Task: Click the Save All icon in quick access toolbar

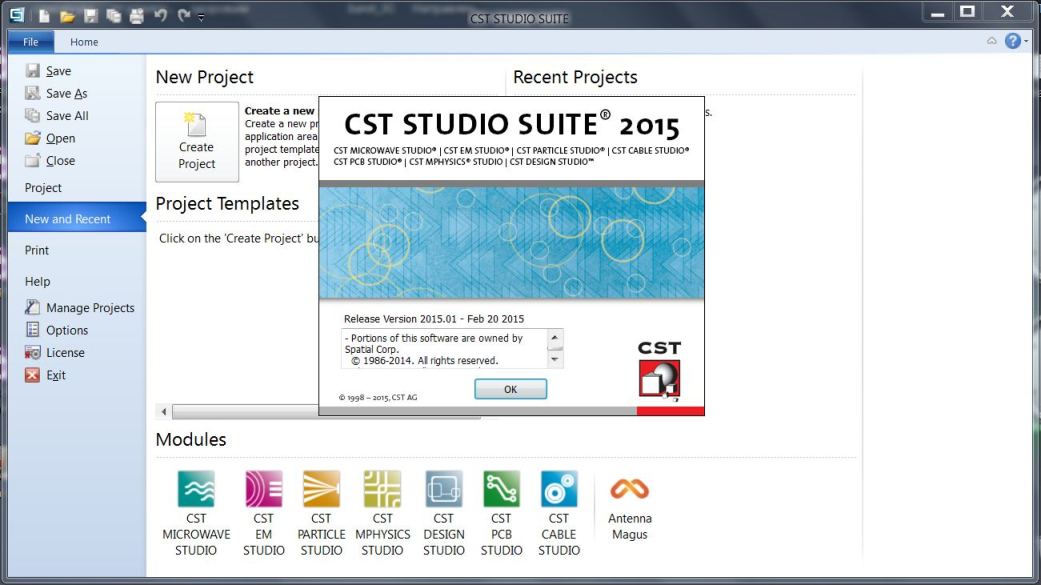Action: point(114,16)
